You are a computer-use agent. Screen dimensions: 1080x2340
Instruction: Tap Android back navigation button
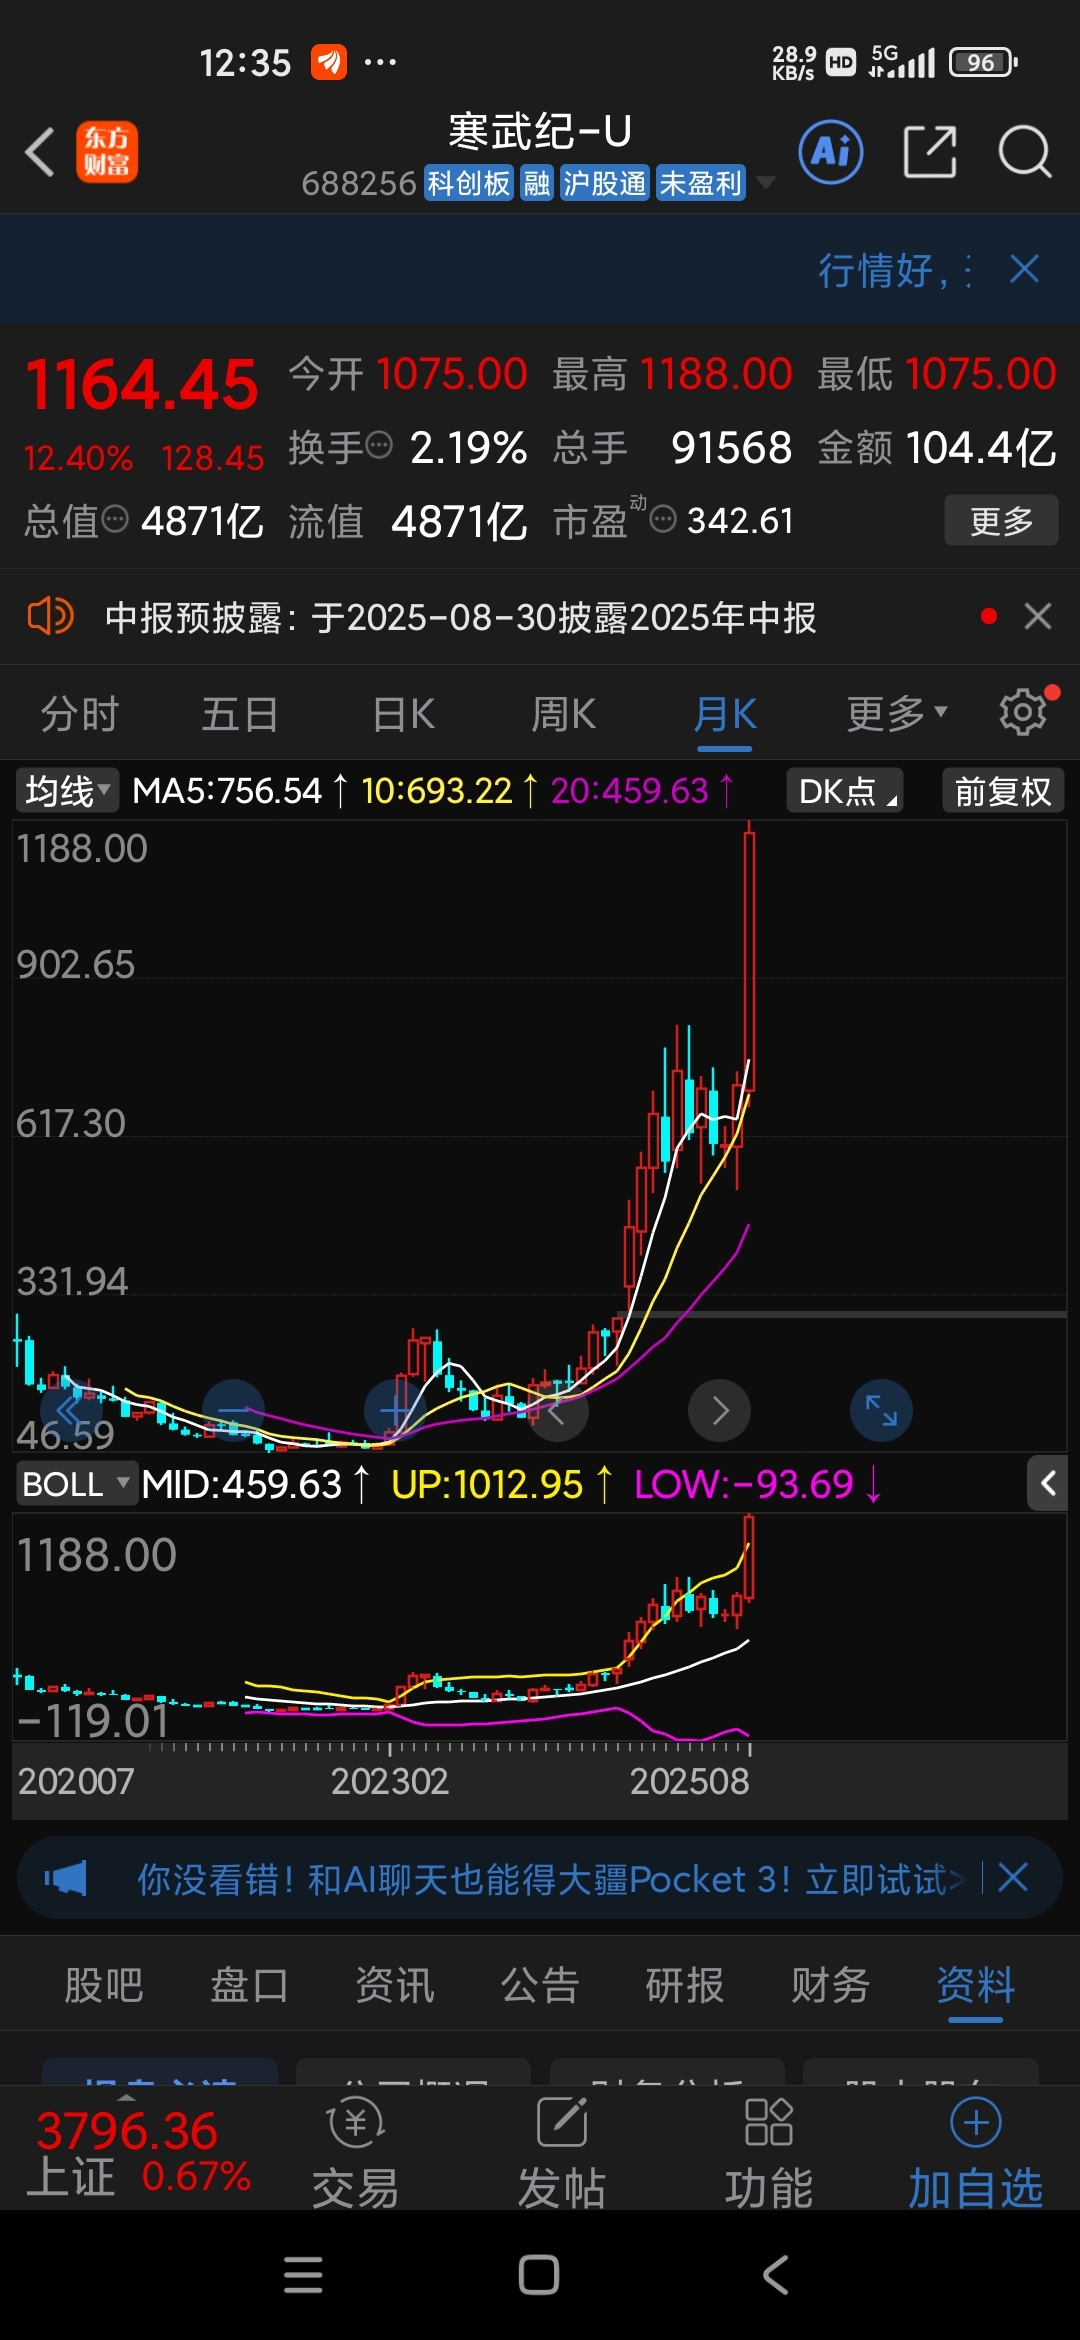776,2275
